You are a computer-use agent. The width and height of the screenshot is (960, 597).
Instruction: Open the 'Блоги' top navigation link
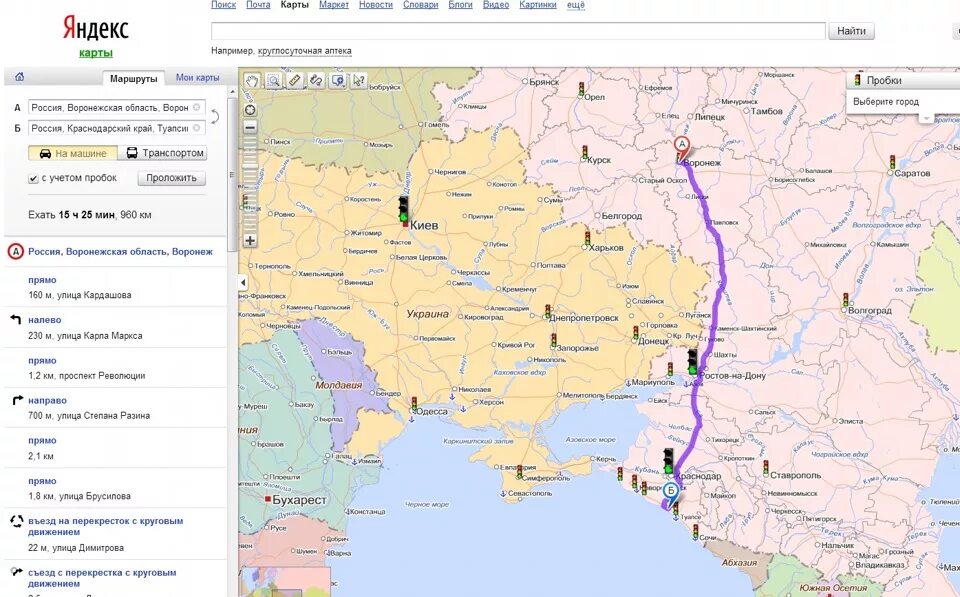[x=460, y=5]
